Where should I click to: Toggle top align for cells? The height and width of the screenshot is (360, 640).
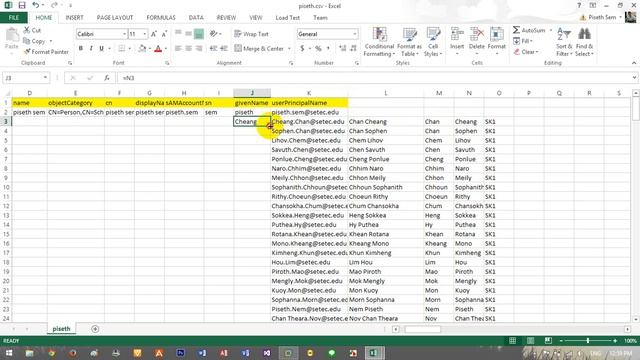[x=178, y=34]
